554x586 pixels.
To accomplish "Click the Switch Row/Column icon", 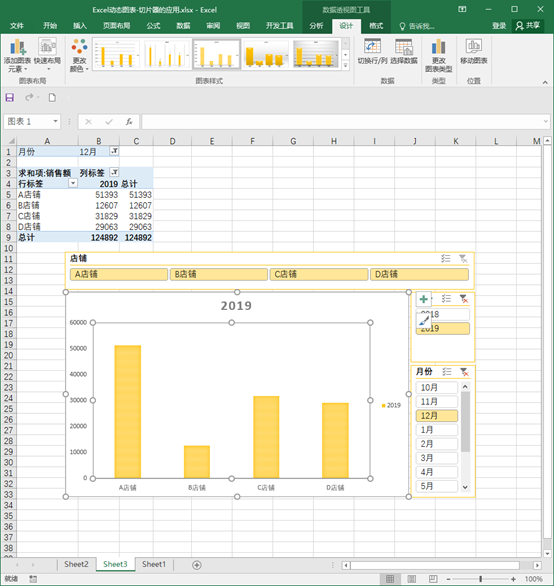I will (372, 51).
